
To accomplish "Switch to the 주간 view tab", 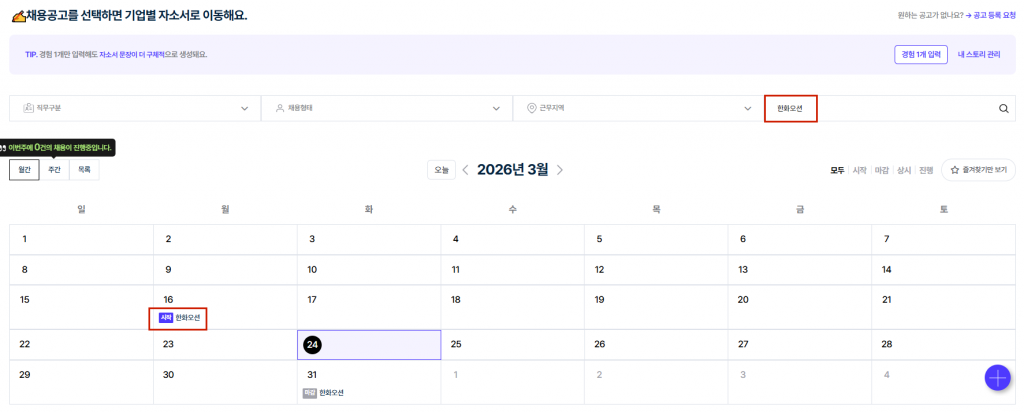I will pyautogui.click(x=54, y=170).
